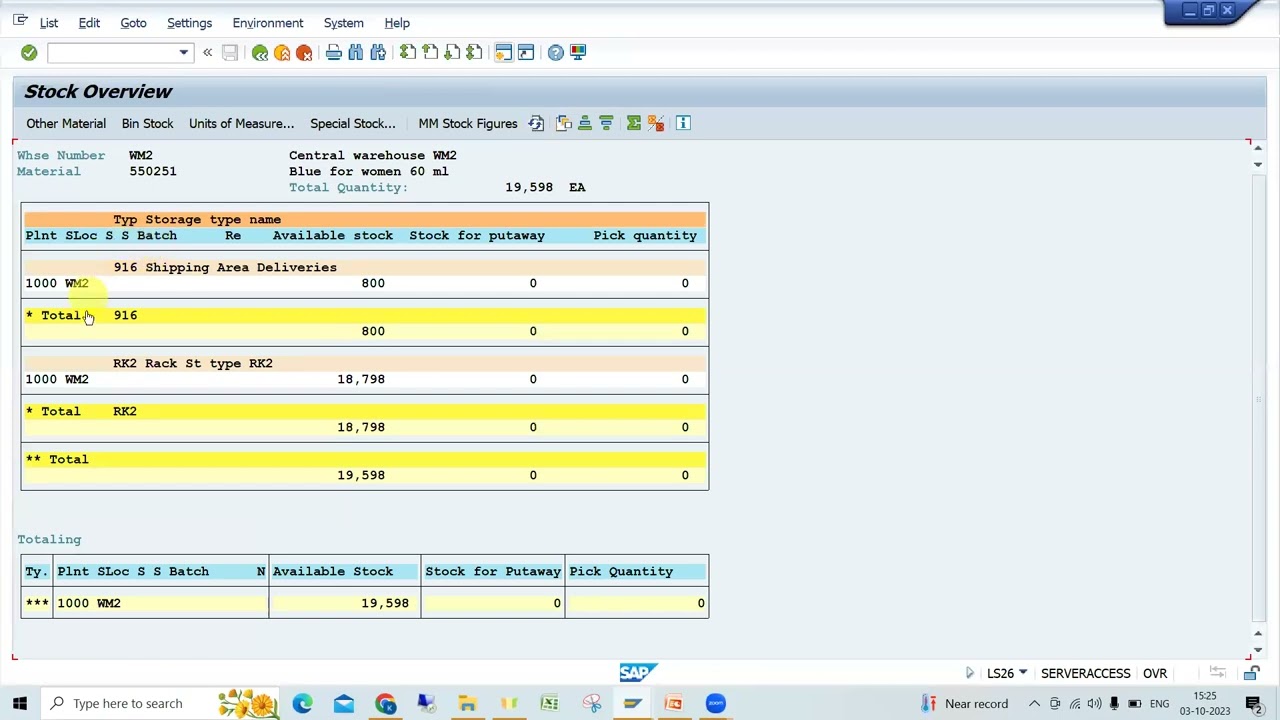Click the 19,598 value in Totaling table

385,603
